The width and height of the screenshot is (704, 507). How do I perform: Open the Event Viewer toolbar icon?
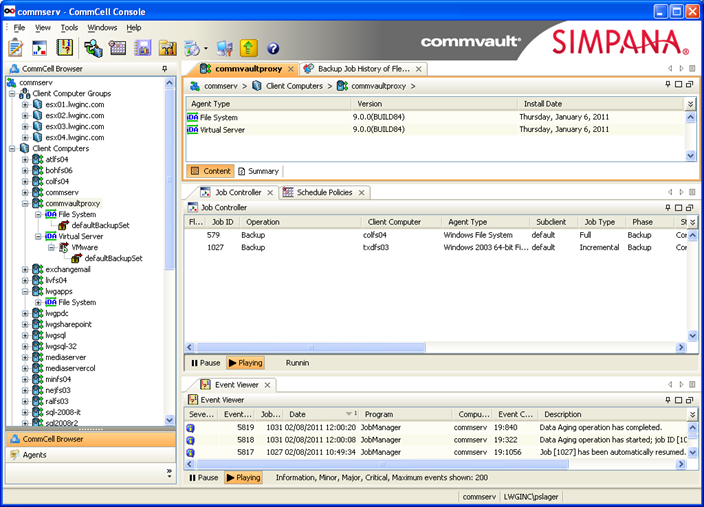point(65,48)
